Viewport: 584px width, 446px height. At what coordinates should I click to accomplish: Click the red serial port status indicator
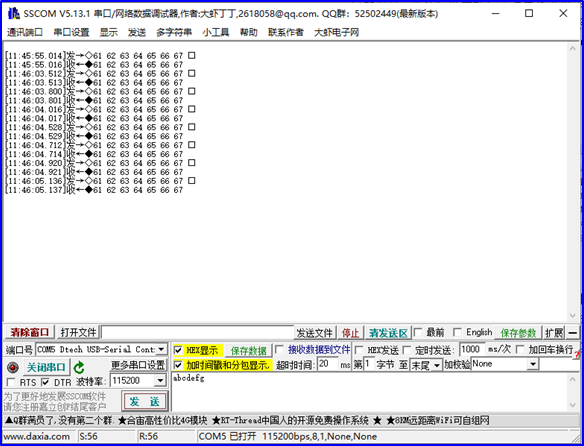[13, 368]
